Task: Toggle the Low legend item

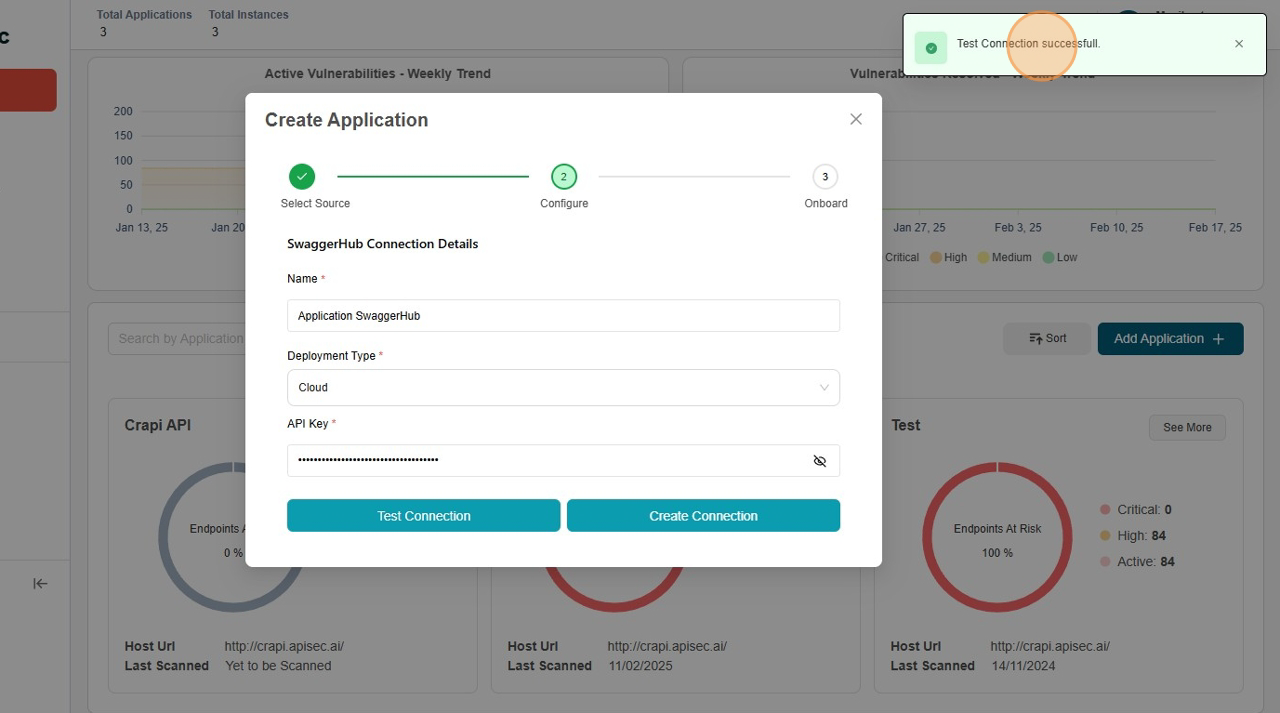Action: [x=1060, y=257]
